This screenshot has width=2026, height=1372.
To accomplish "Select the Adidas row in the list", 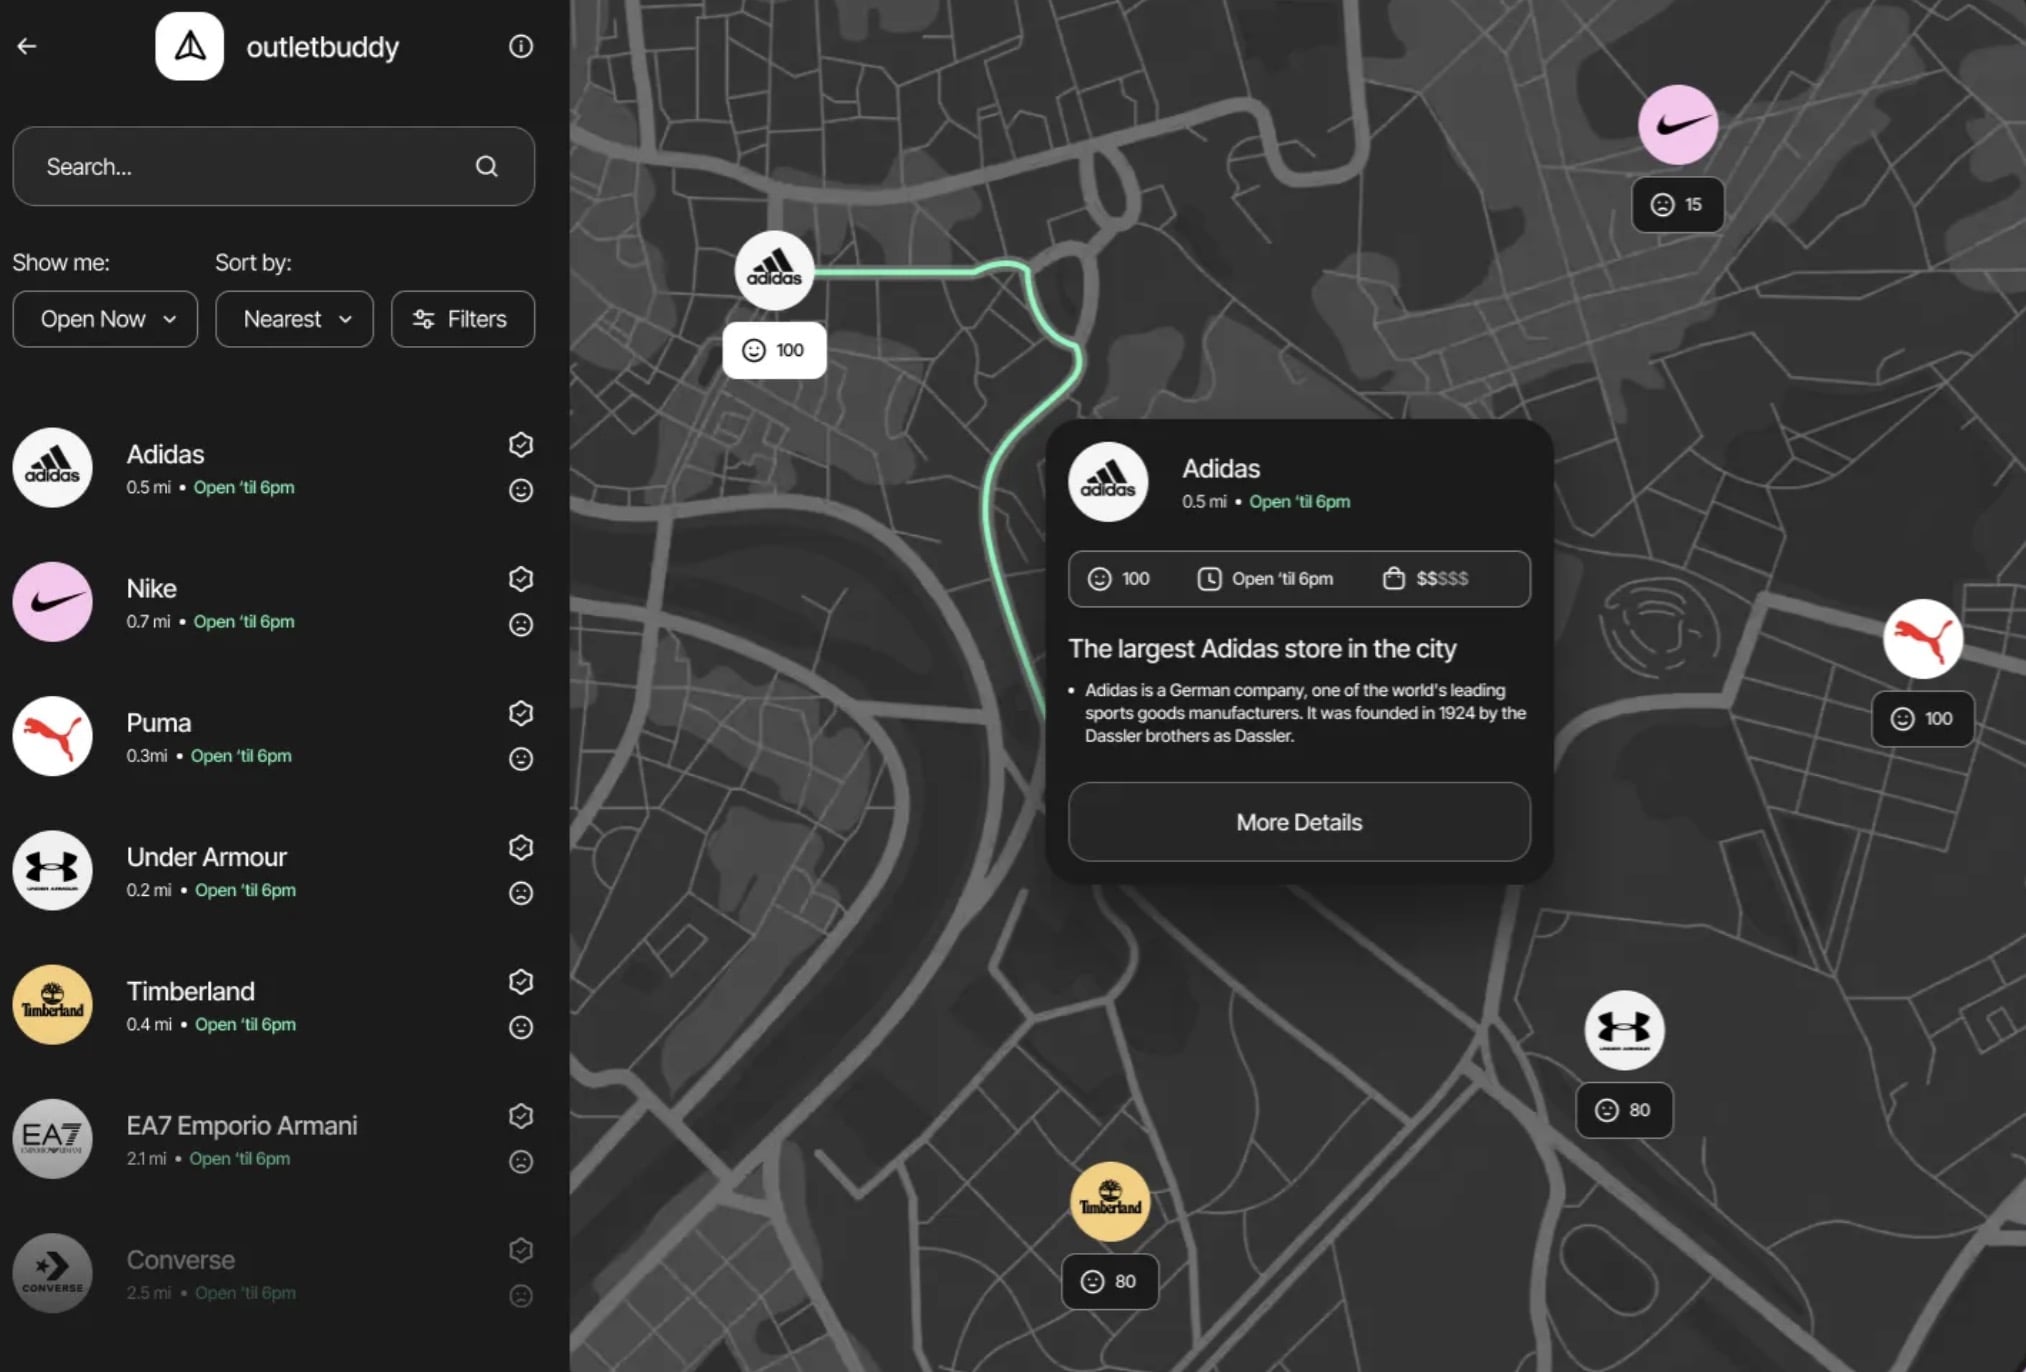I will [x=273, y=468].
